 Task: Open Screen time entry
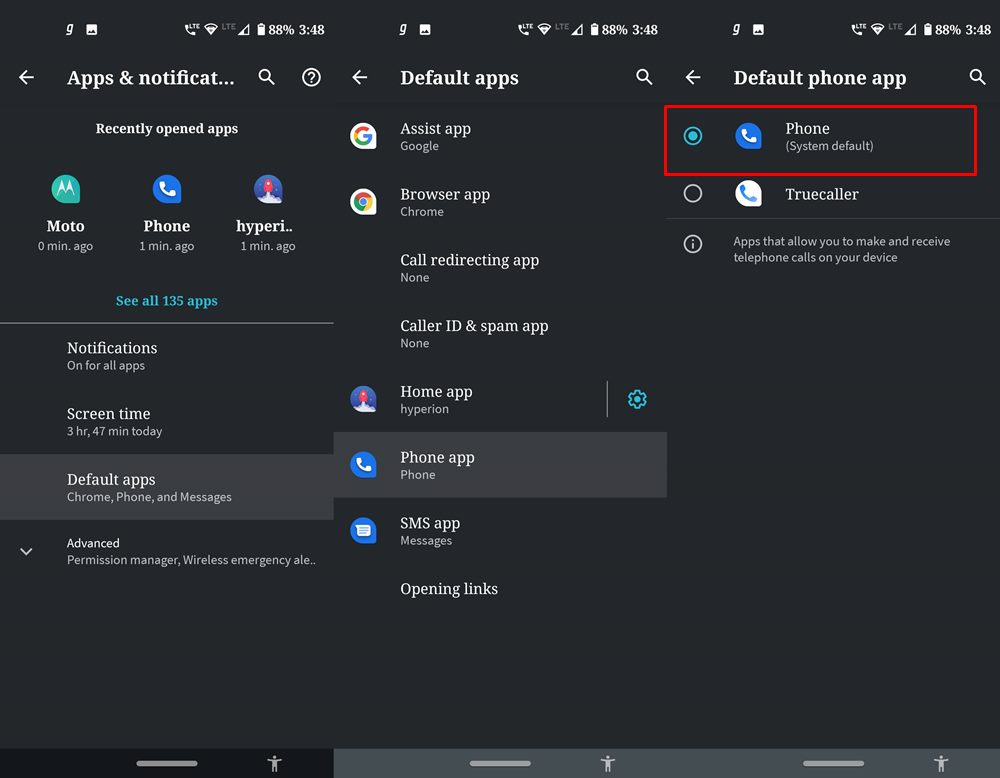click(166, 422)
